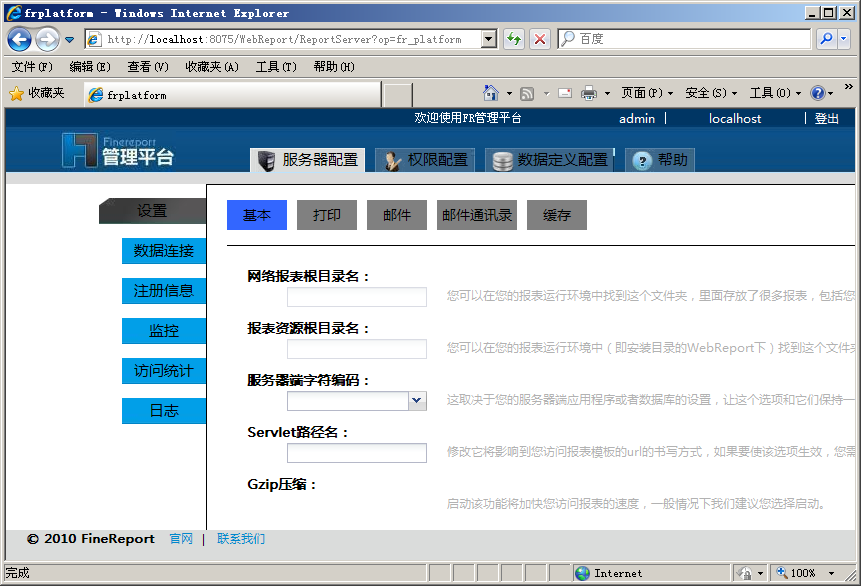
Task: Click the 百度 search box
Action: [684, 39]
